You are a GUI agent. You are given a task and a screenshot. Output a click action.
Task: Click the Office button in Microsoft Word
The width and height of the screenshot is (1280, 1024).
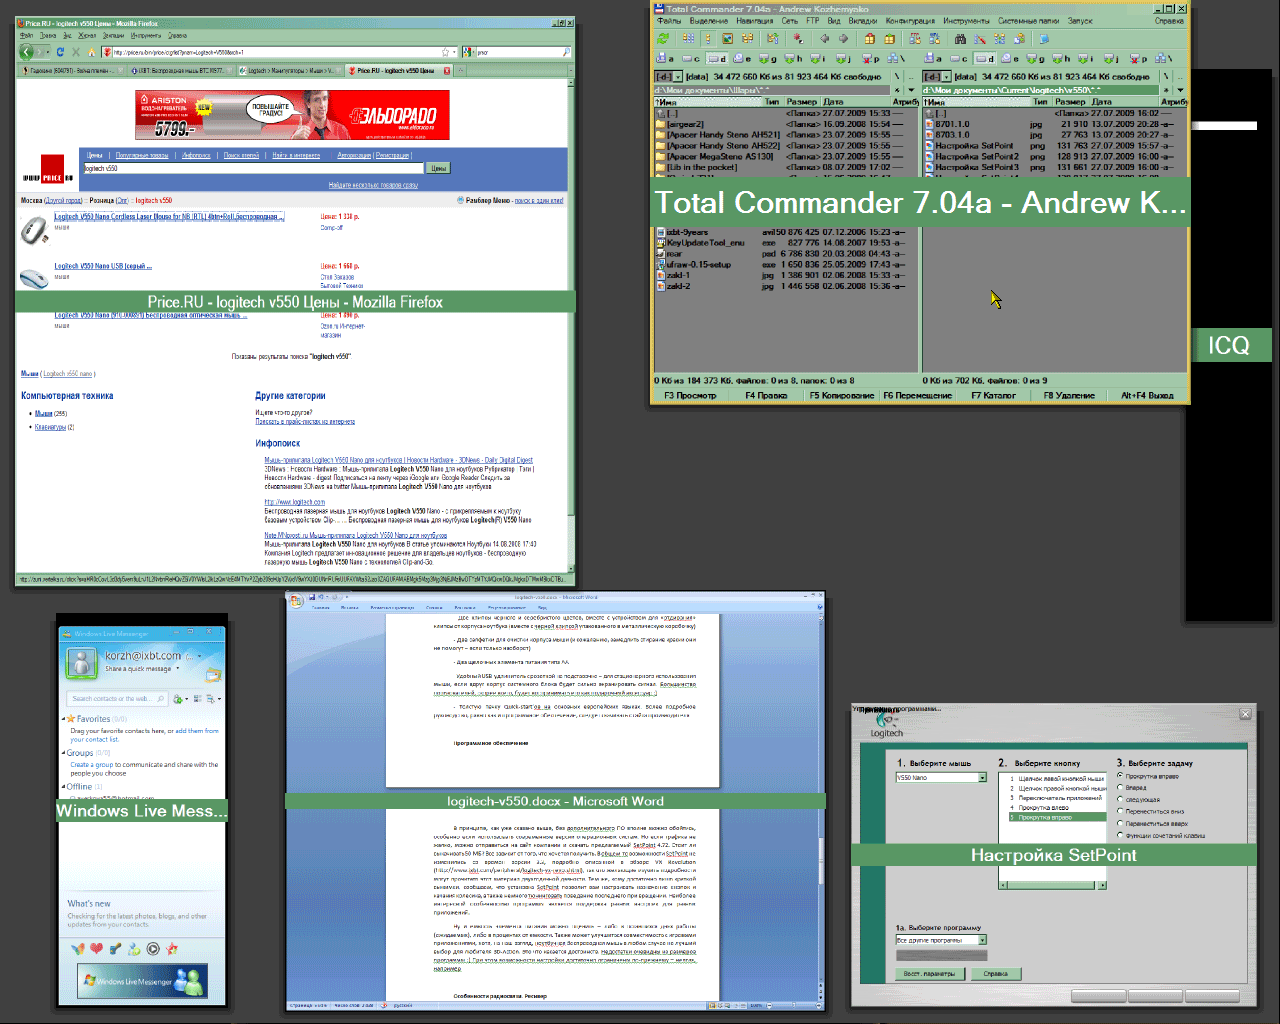pyautogui.click(x=295, y=600)
